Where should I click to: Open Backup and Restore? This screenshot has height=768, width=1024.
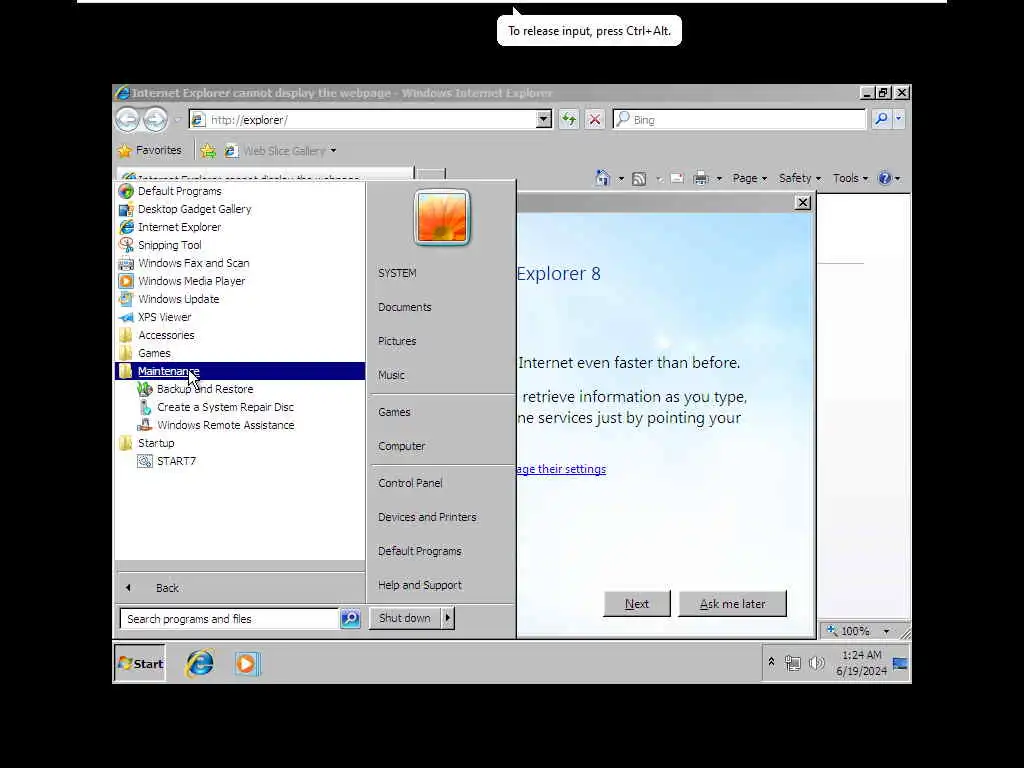coord(204,389)
